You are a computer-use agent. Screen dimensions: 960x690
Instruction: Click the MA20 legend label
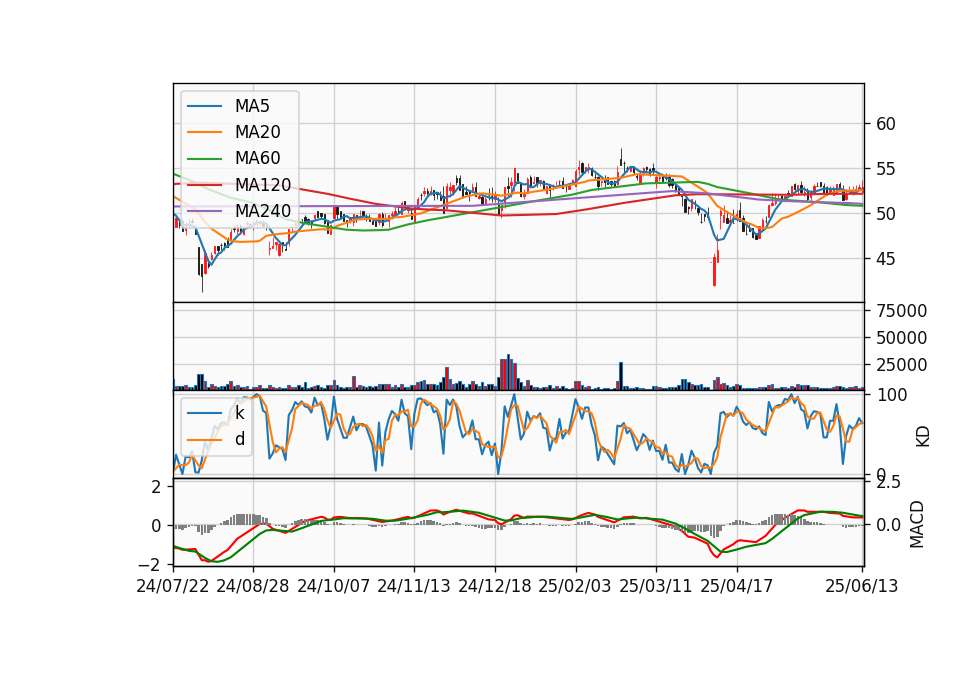click(257, 132)
